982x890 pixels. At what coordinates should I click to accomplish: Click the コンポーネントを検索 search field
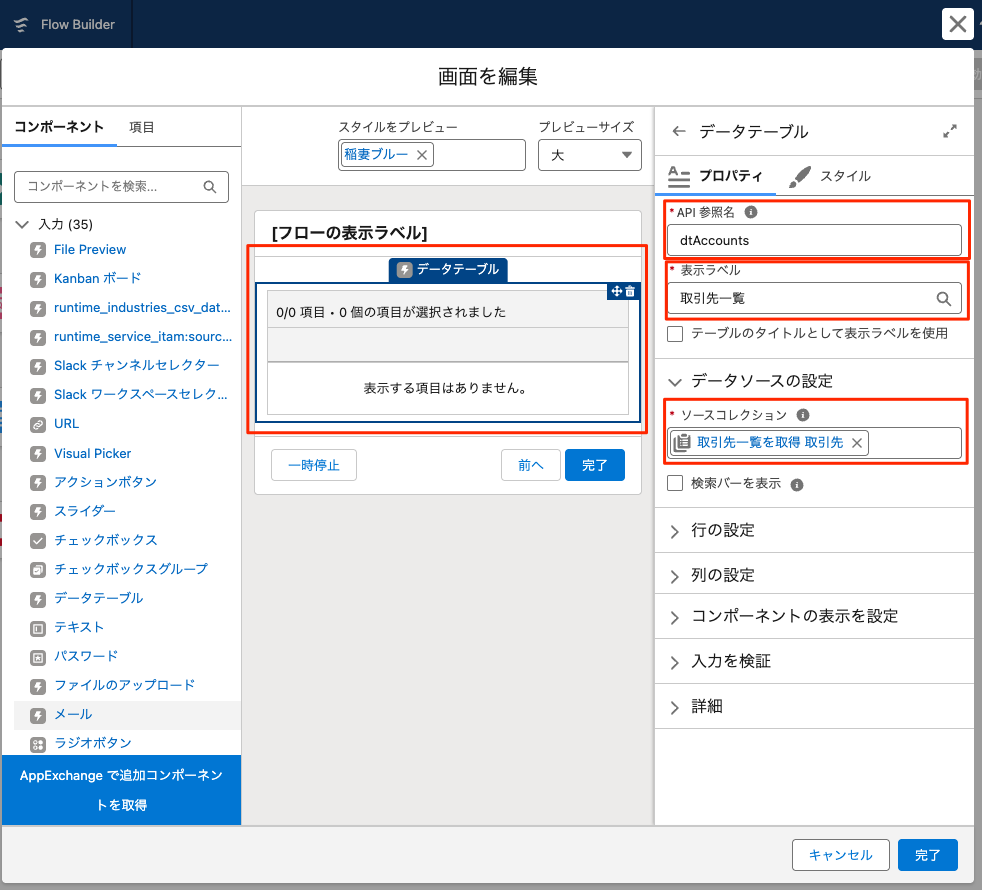point(112,186)
